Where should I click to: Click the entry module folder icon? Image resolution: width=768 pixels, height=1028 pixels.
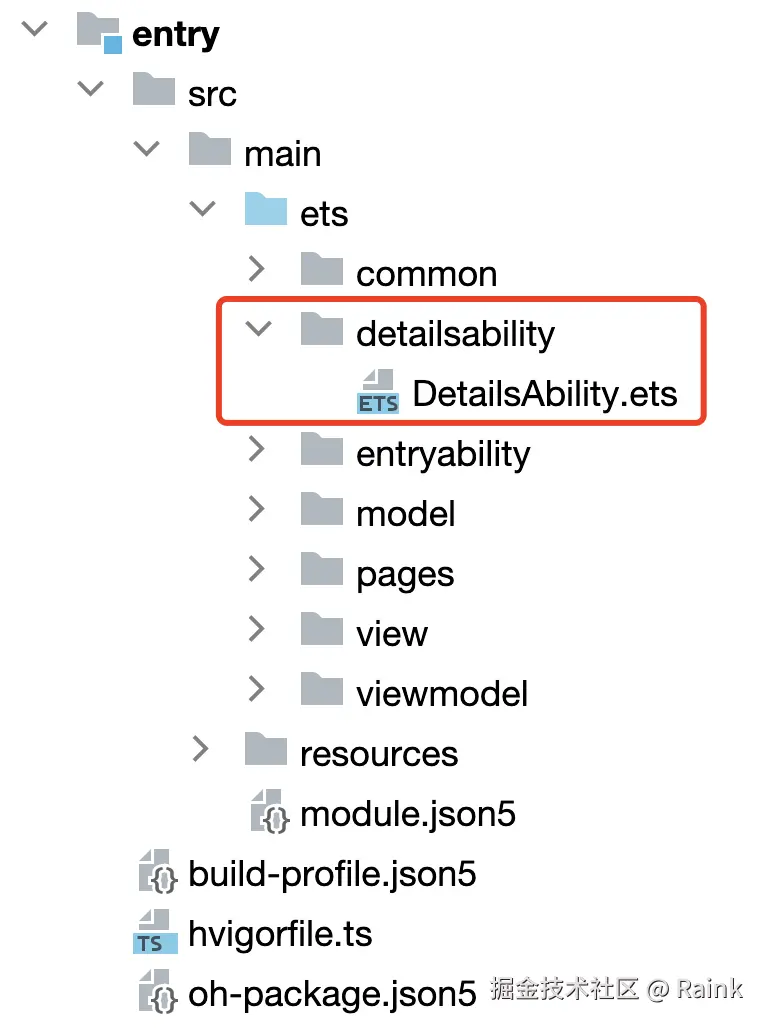[x=100, y=33]
